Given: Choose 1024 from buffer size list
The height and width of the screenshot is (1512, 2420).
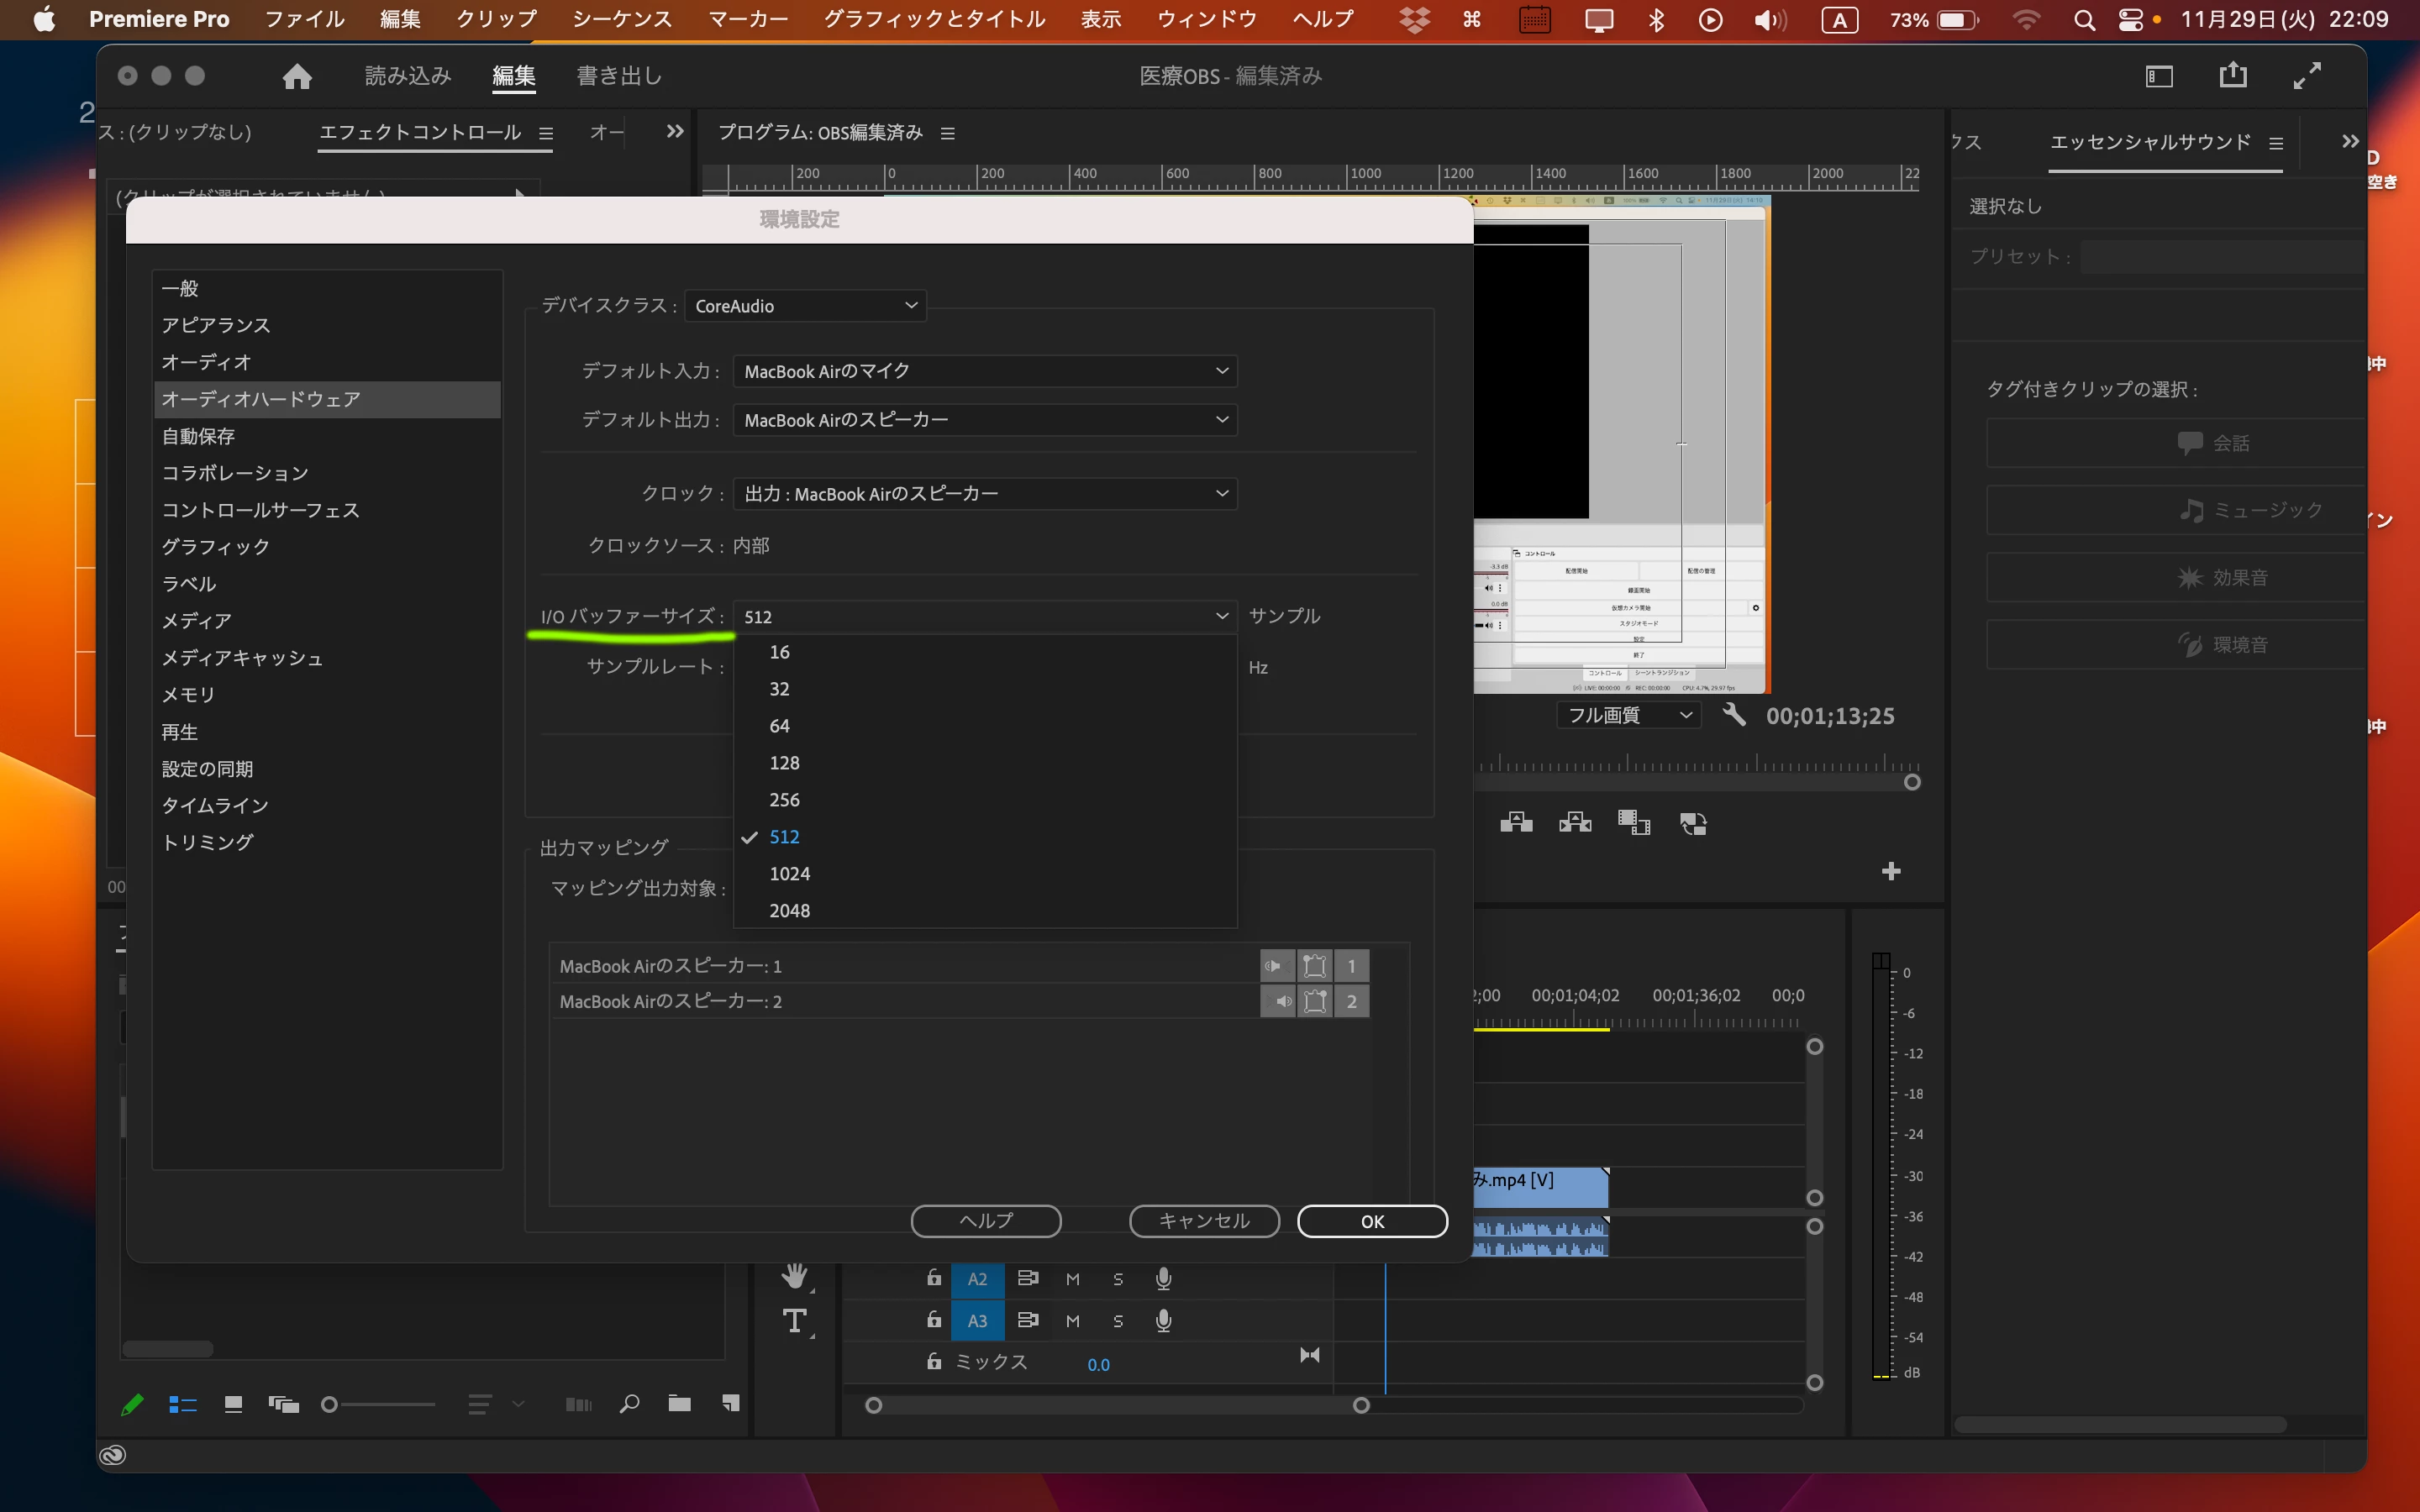Looking at the screenshot, I should pyautogui.click(x=789, y=873).
